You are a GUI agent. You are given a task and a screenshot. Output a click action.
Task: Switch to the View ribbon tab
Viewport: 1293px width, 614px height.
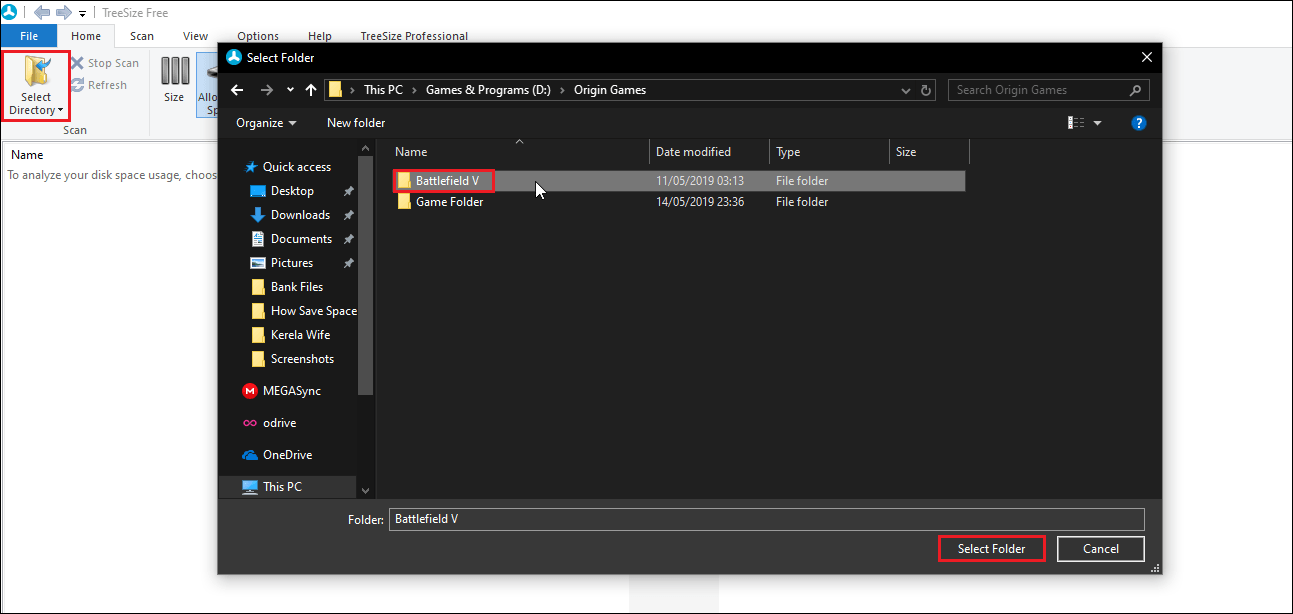[196, 36]
